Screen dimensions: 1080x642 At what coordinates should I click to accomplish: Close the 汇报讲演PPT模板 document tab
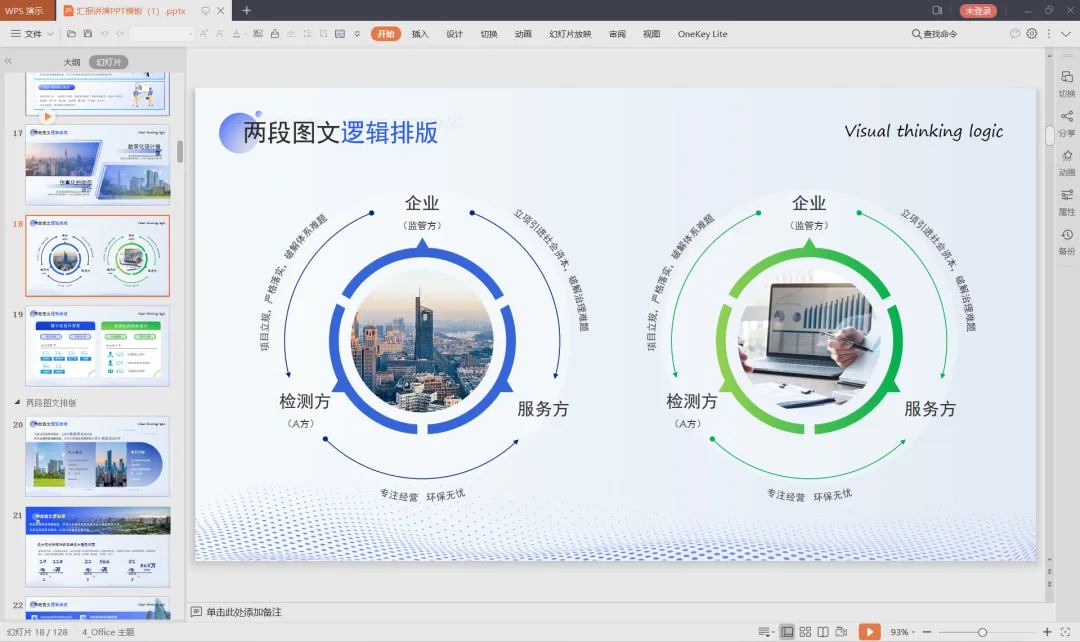(x=220, y=10)
